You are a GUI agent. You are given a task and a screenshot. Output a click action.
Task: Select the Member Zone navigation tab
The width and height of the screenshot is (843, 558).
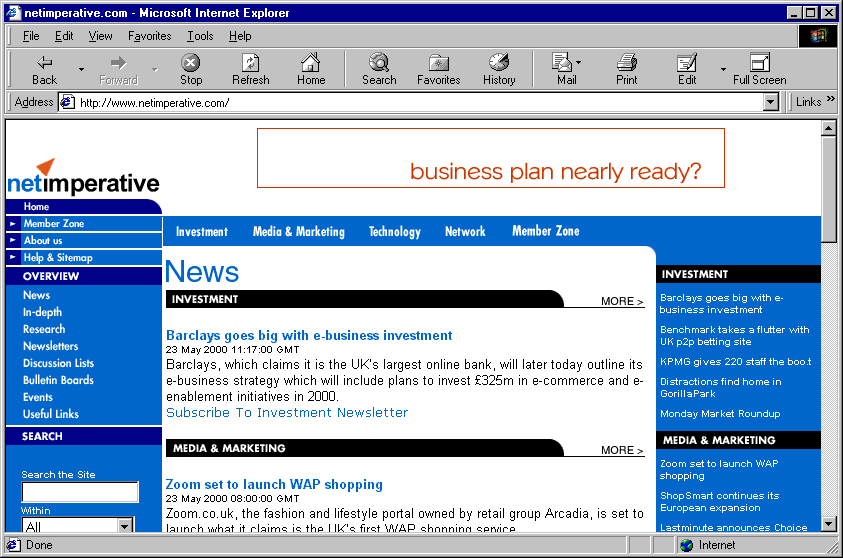(x=546, y=231)
